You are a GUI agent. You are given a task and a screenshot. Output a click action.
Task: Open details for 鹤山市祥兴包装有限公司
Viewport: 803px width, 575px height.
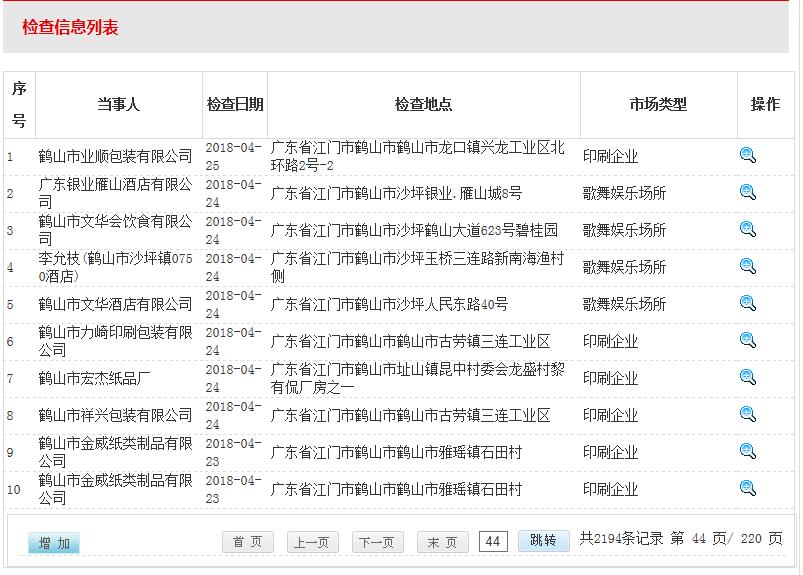click(x=748, y=414)
